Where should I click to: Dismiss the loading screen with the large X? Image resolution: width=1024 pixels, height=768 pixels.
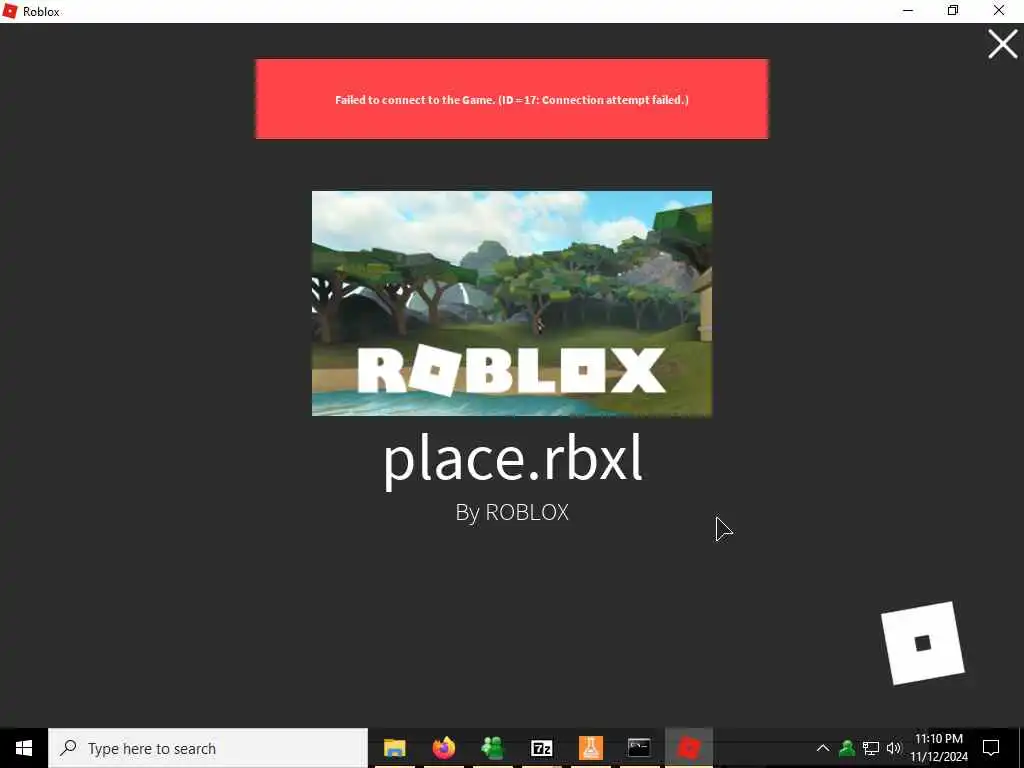click(x=1002, y=44)
